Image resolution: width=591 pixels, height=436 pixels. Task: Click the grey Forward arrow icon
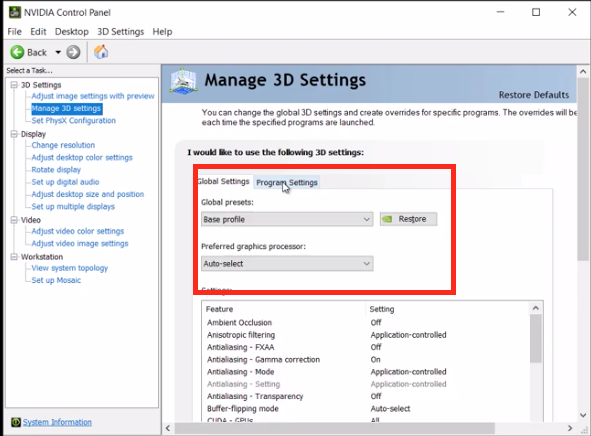[73, 52]
